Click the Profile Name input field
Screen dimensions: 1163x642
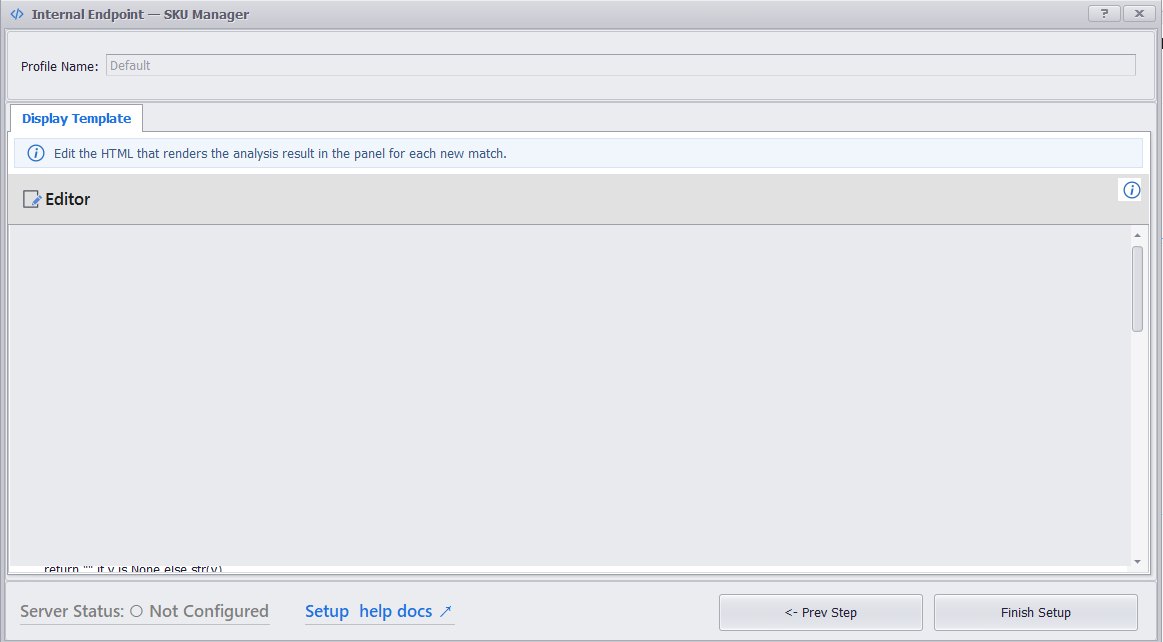[x=620, y=65]
